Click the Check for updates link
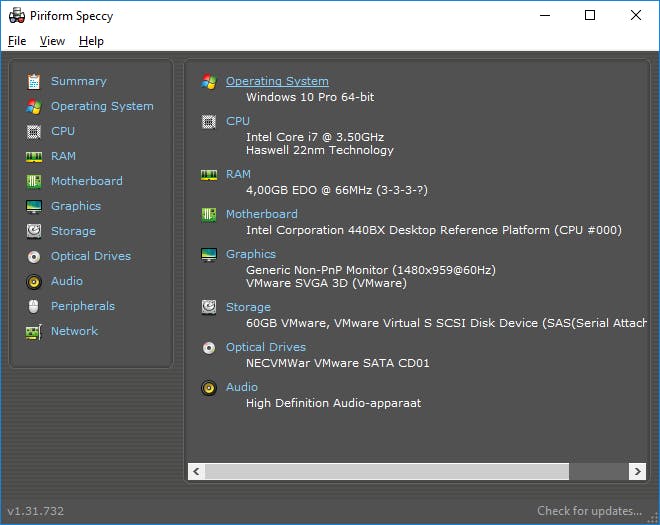The image size is (660, 525). click(589, 511)
